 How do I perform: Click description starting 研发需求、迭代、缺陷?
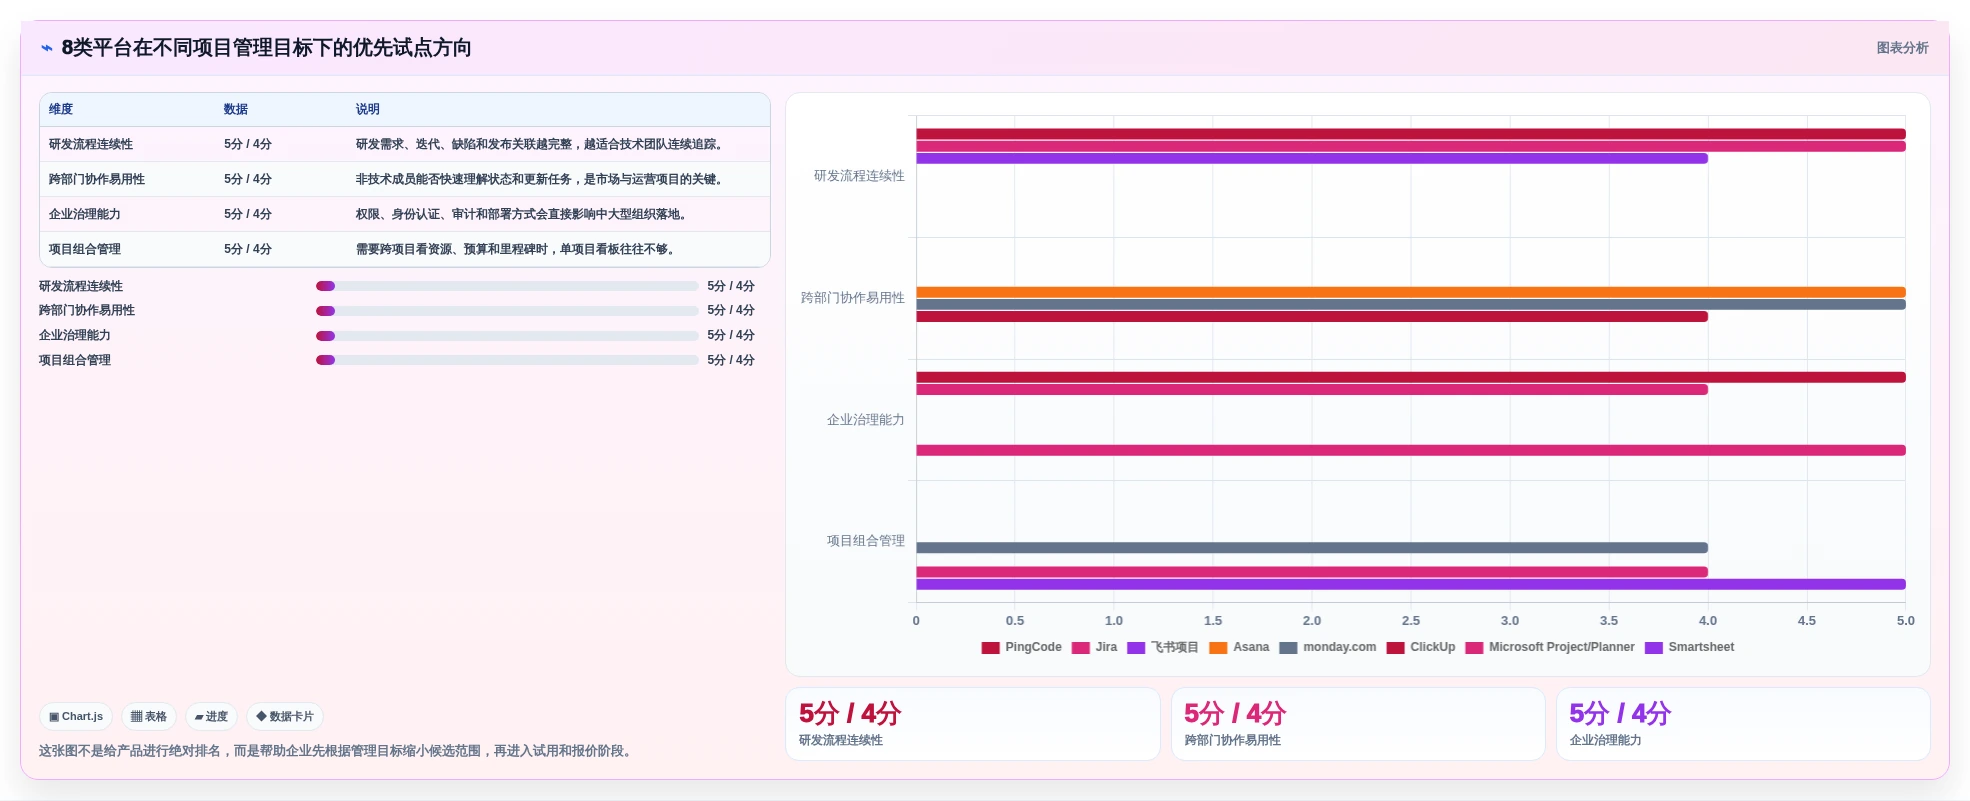pyautogui.click(x=540, y=144)
